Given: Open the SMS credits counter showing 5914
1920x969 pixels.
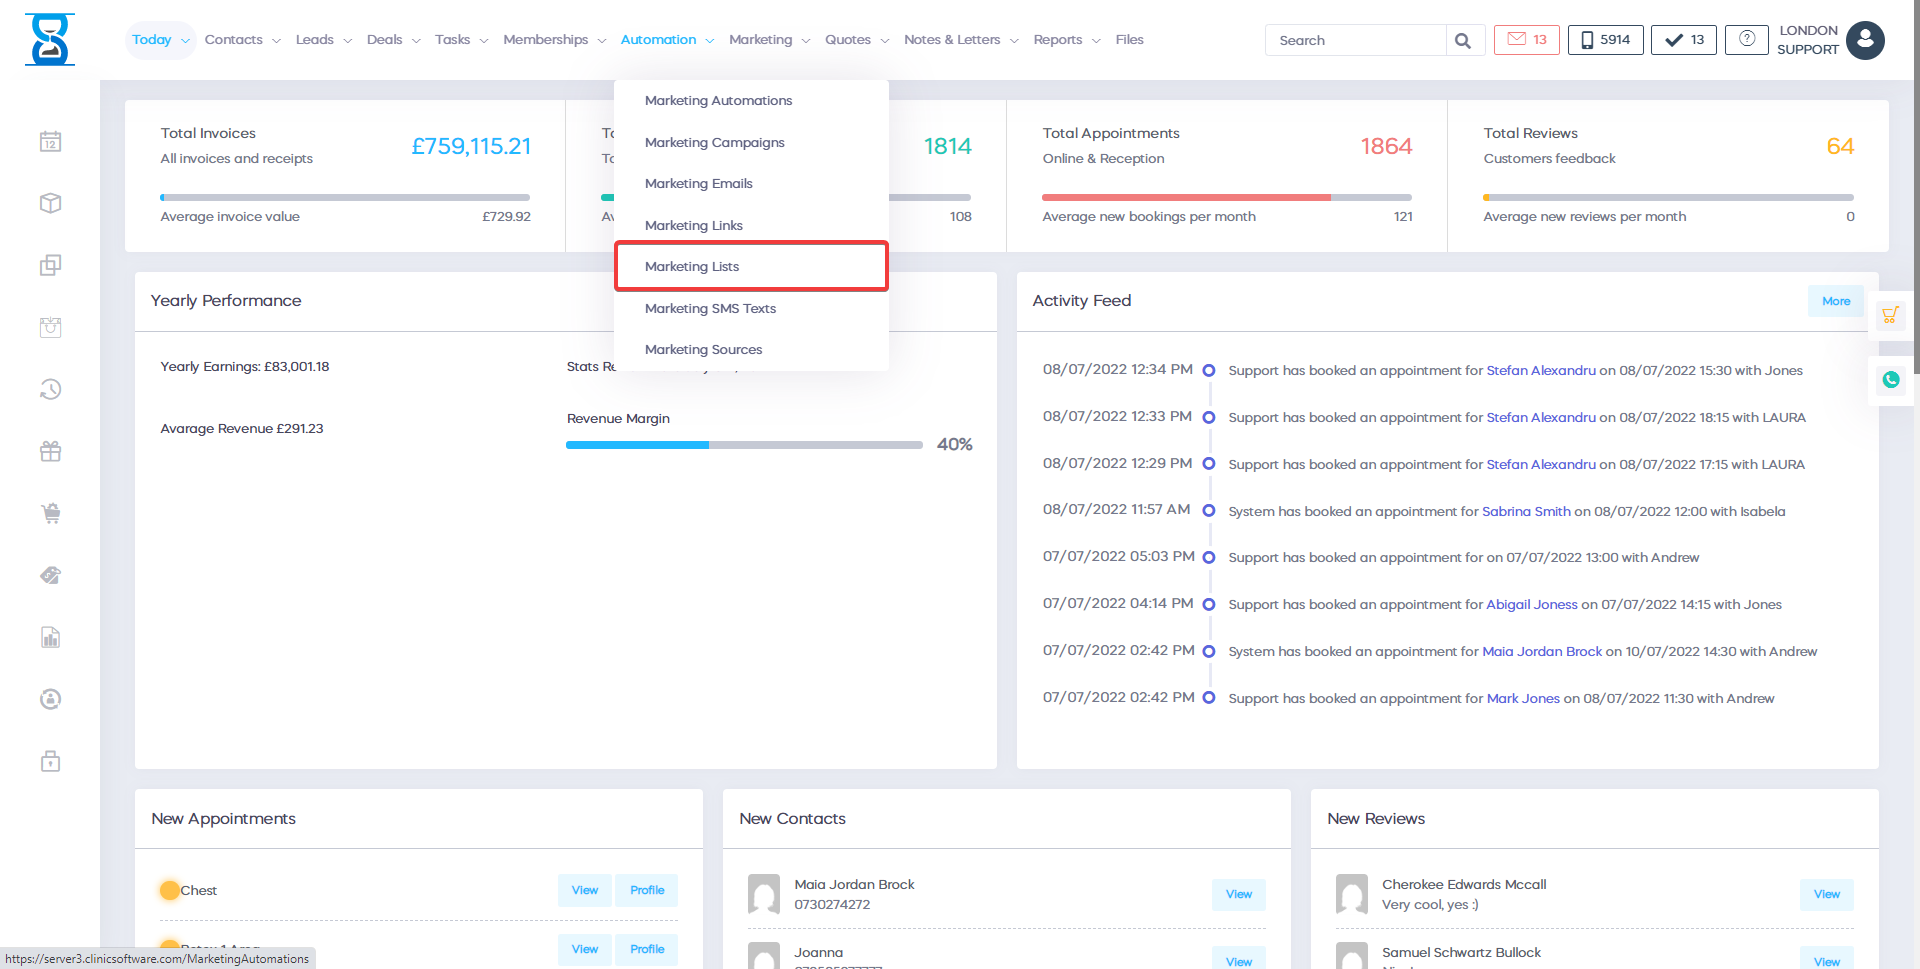Looking at the screenshot, I should [1605, 40].
